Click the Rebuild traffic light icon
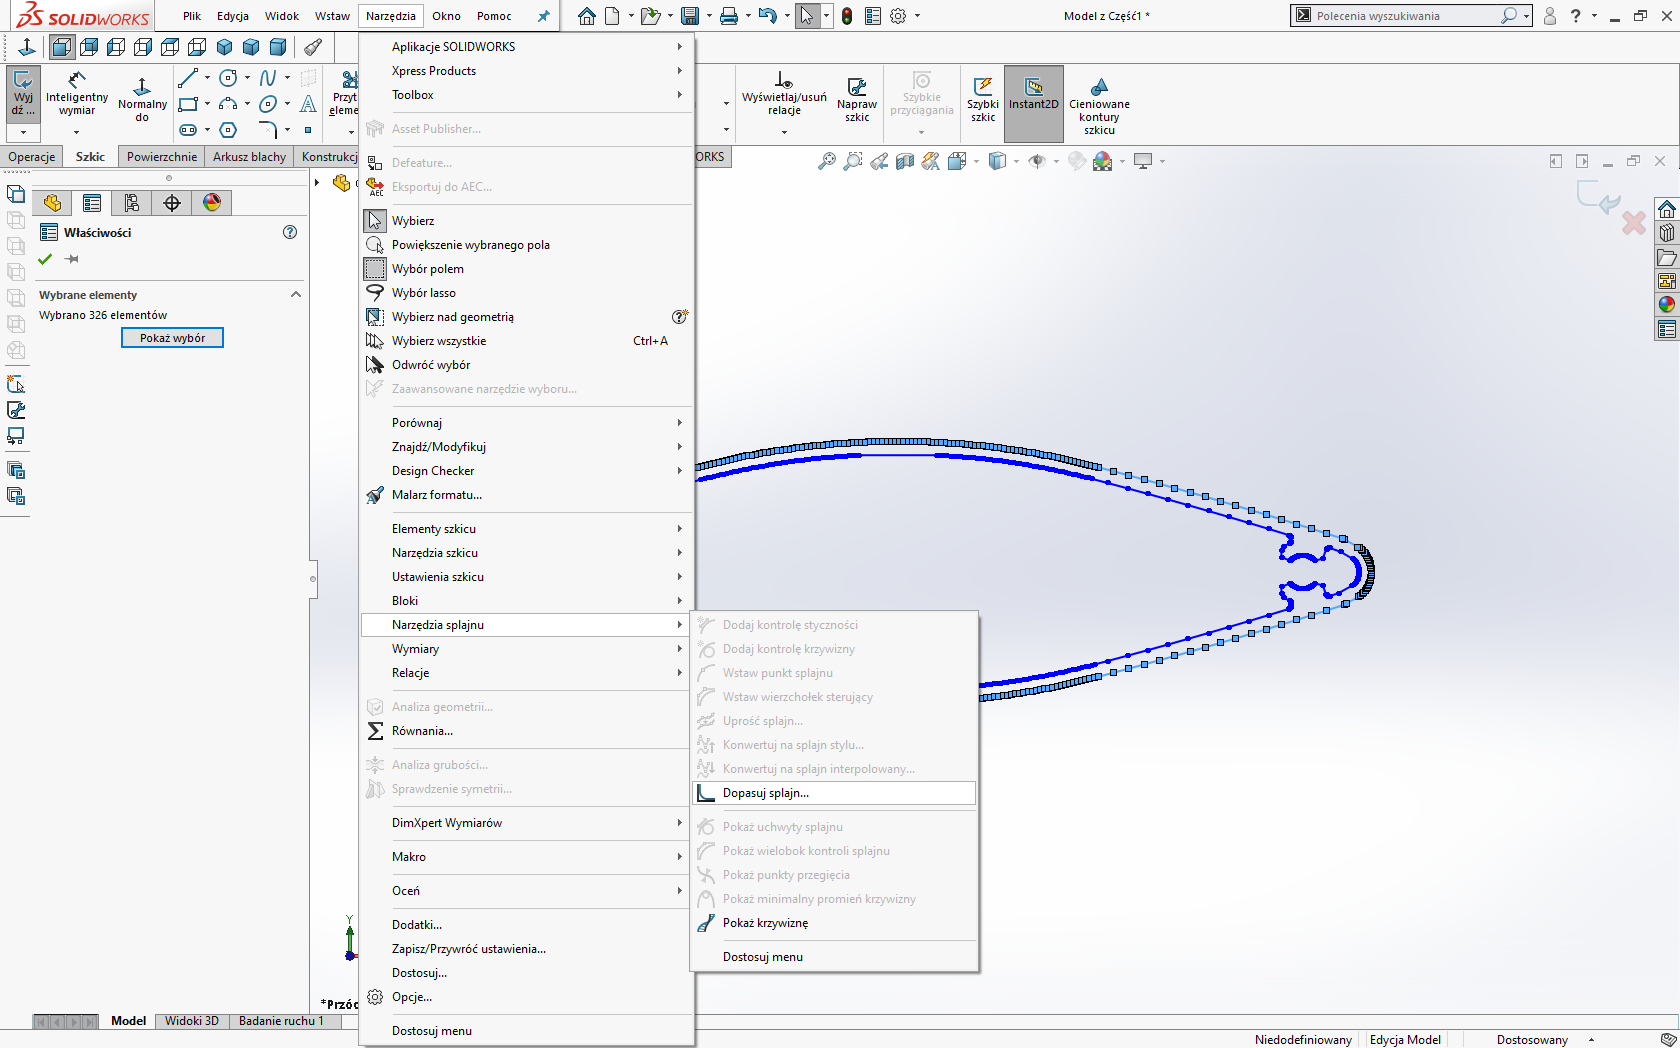The image size is (1680, 1048). tap(847, 16)
